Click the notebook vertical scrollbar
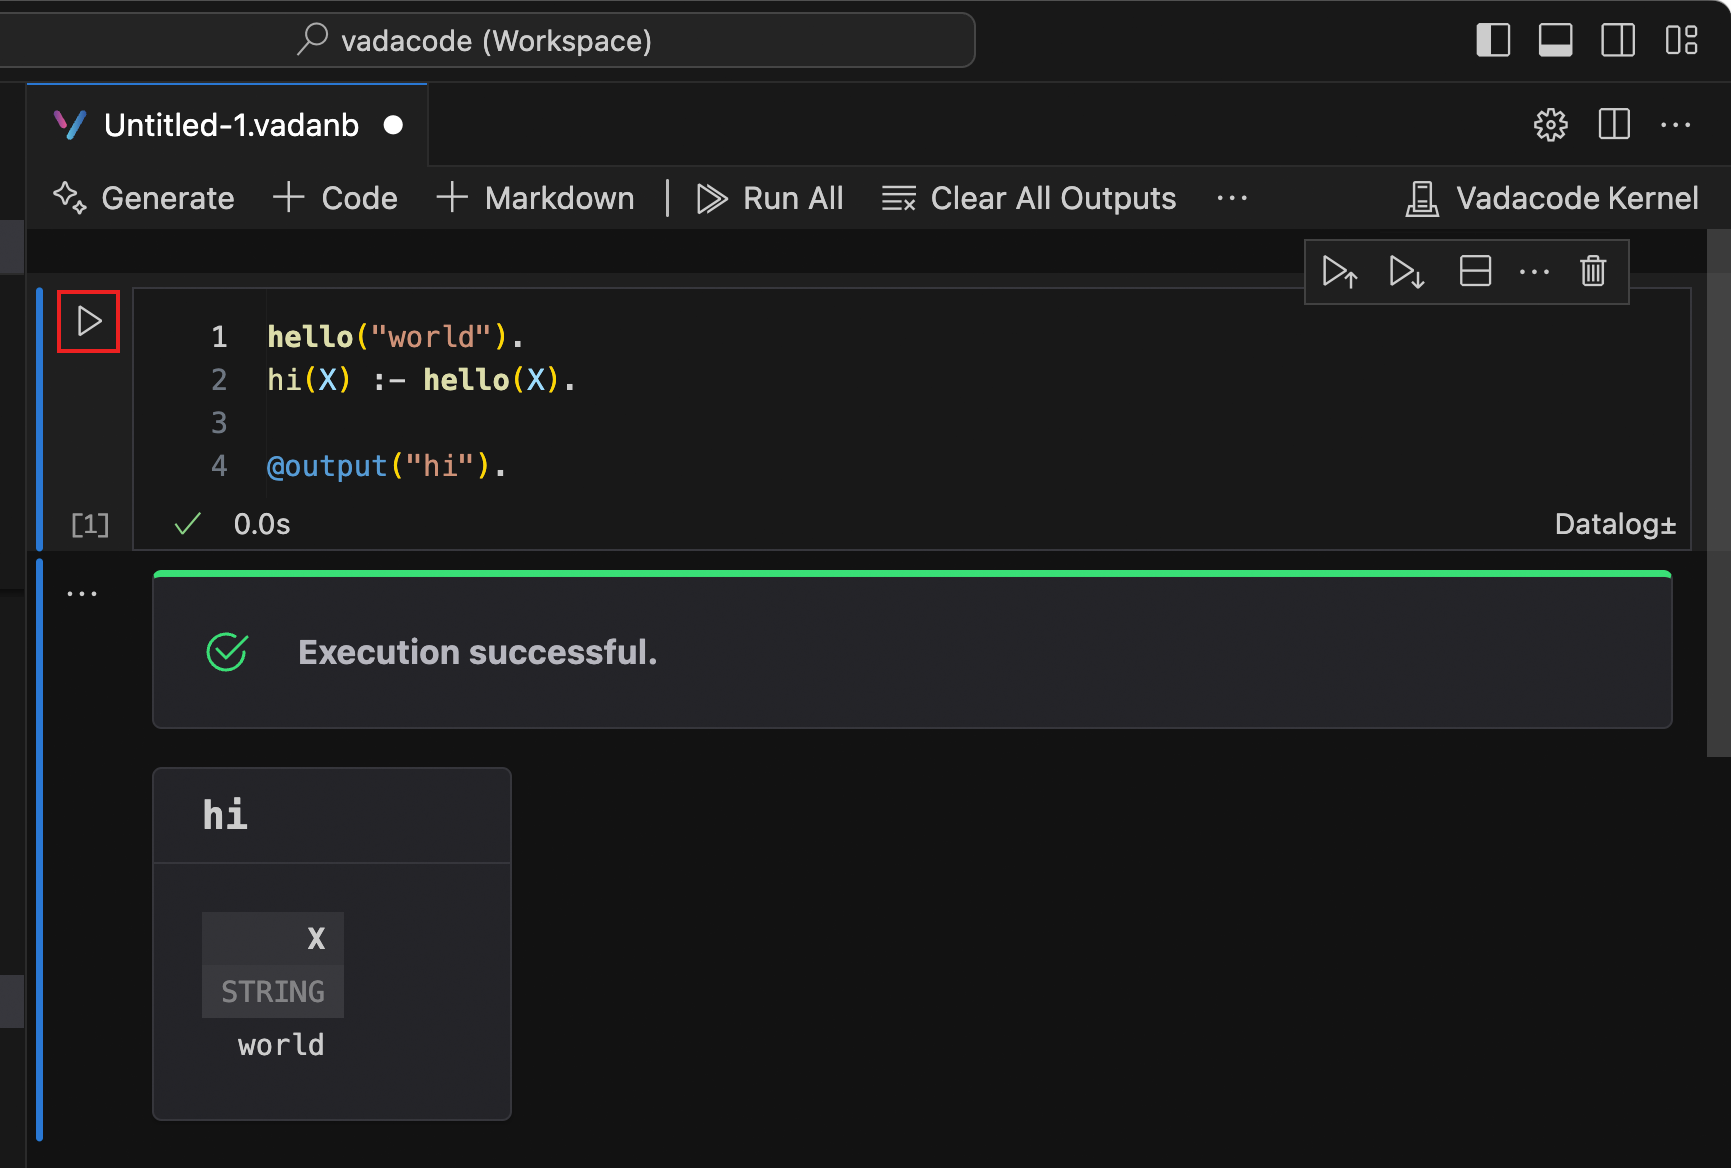The image size is (1731, 1168). coord(1718,494)
